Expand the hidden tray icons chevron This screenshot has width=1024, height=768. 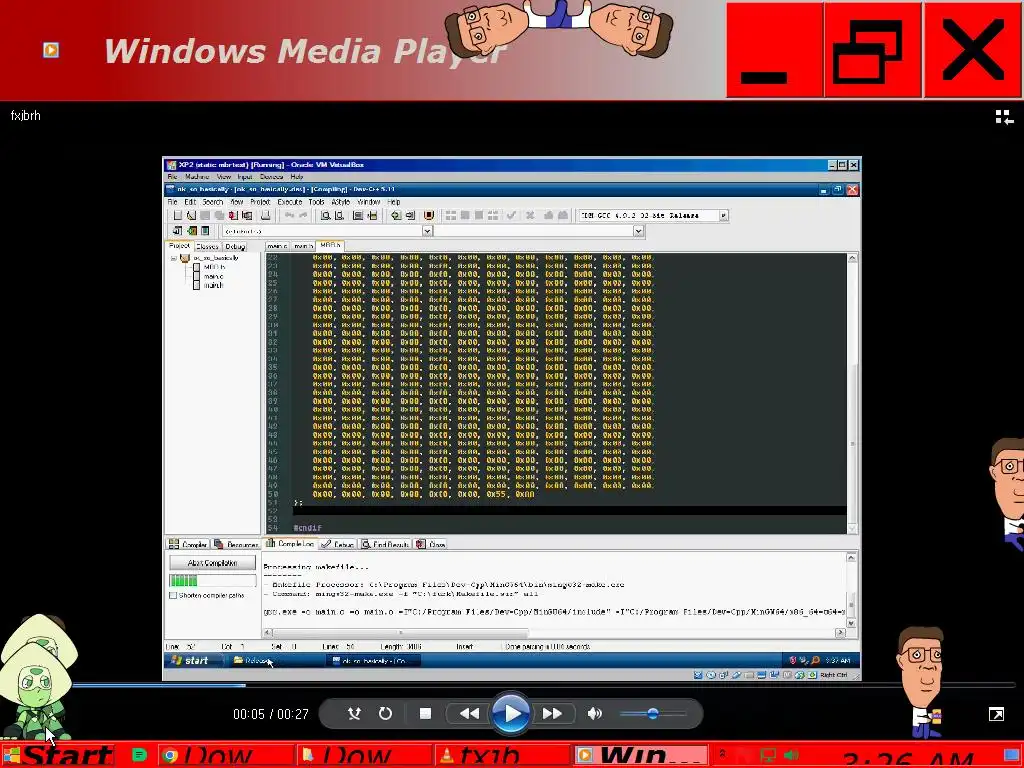[x=722, y=755]
